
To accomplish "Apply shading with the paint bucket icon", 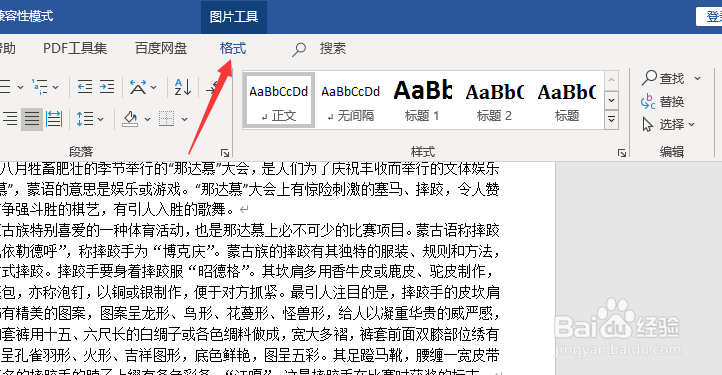I will [x=130, y=119].
